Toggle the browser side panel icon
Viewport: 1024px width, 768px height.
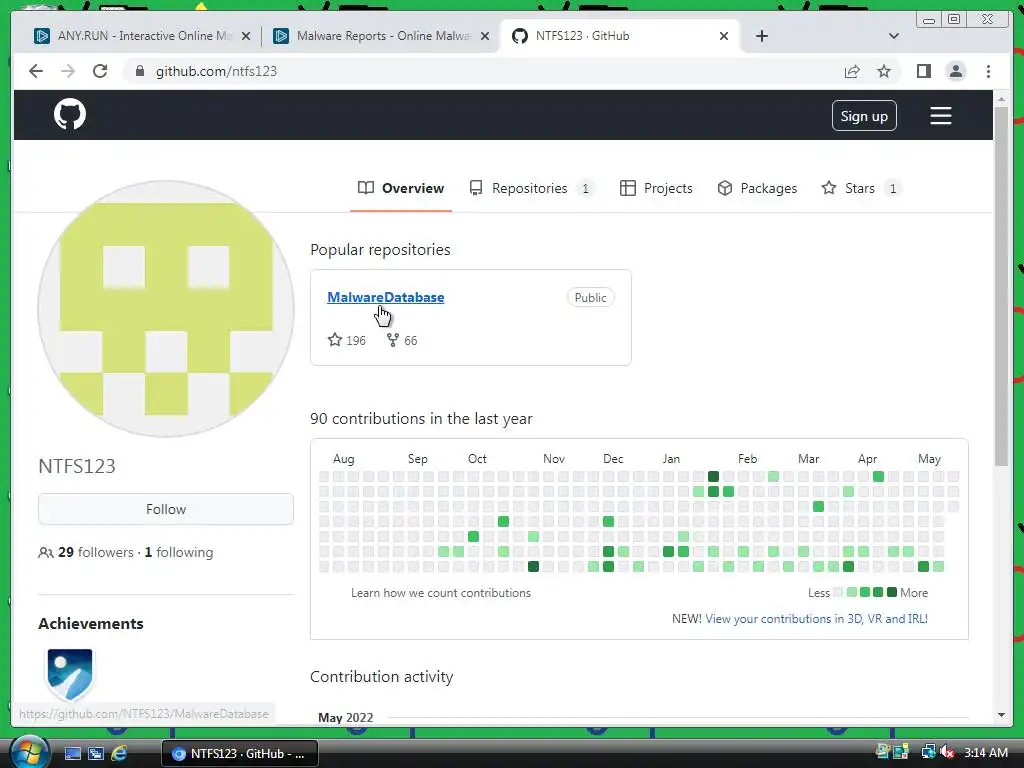click(x=923, y=71)
